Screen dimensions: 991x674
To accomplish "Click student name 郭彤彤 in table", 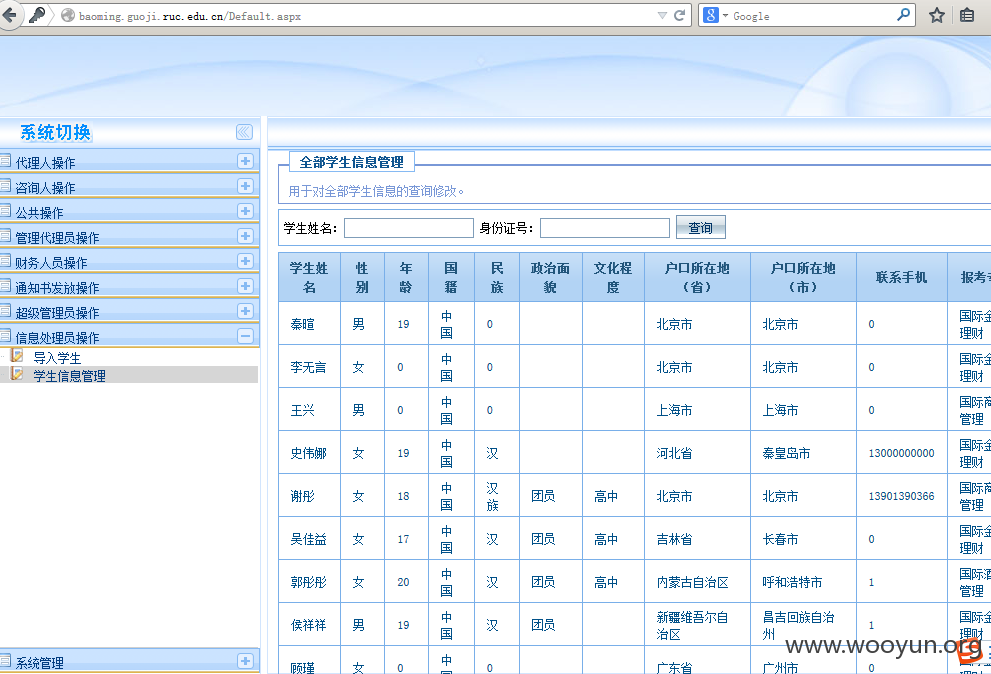I will tap(308, 582).
